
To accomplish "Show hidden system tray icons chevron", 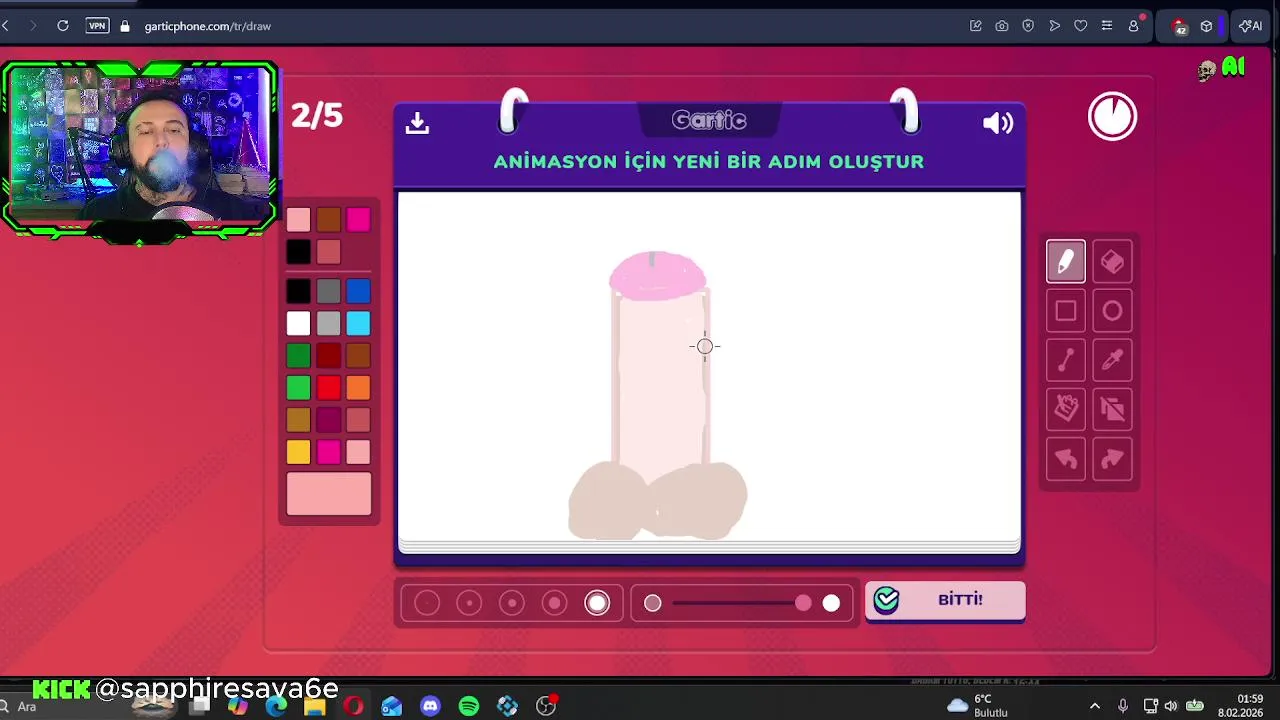I will 1095,706.
